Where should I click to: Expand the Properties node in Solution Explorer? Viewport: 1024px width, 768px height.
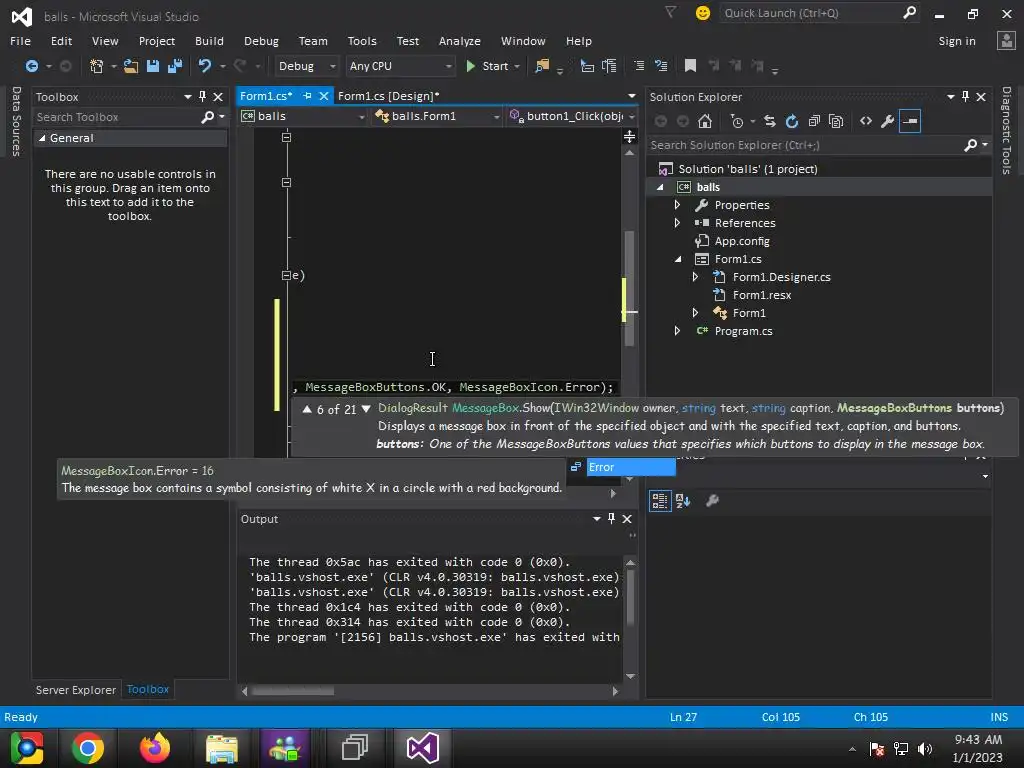678,205
